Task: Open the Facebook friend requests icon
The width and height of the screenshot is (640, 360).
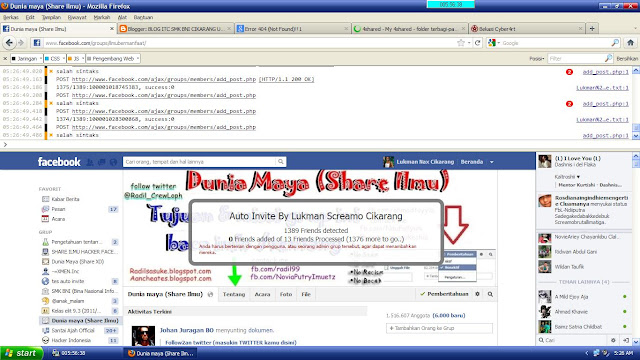Action: [x=90, y=162]
